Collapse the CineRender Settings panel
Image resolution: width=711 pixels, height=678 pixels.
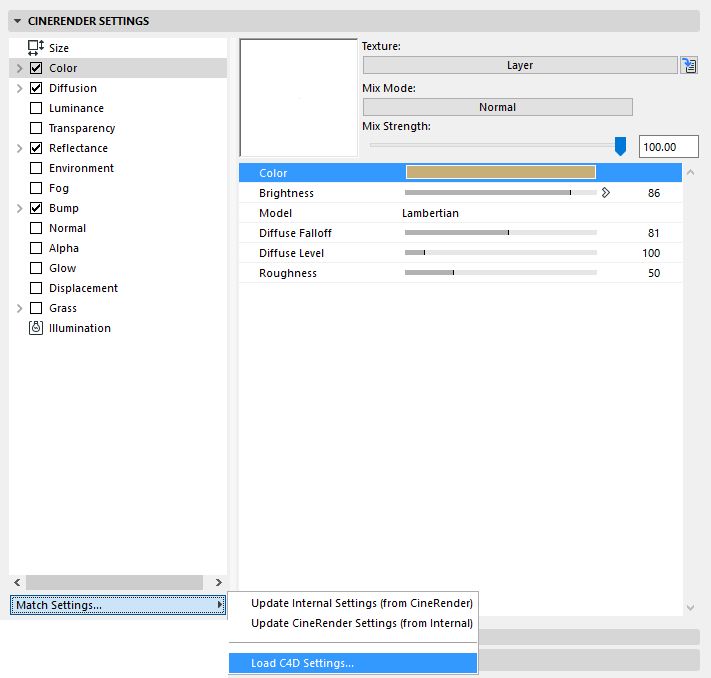[x=17, y=21]
